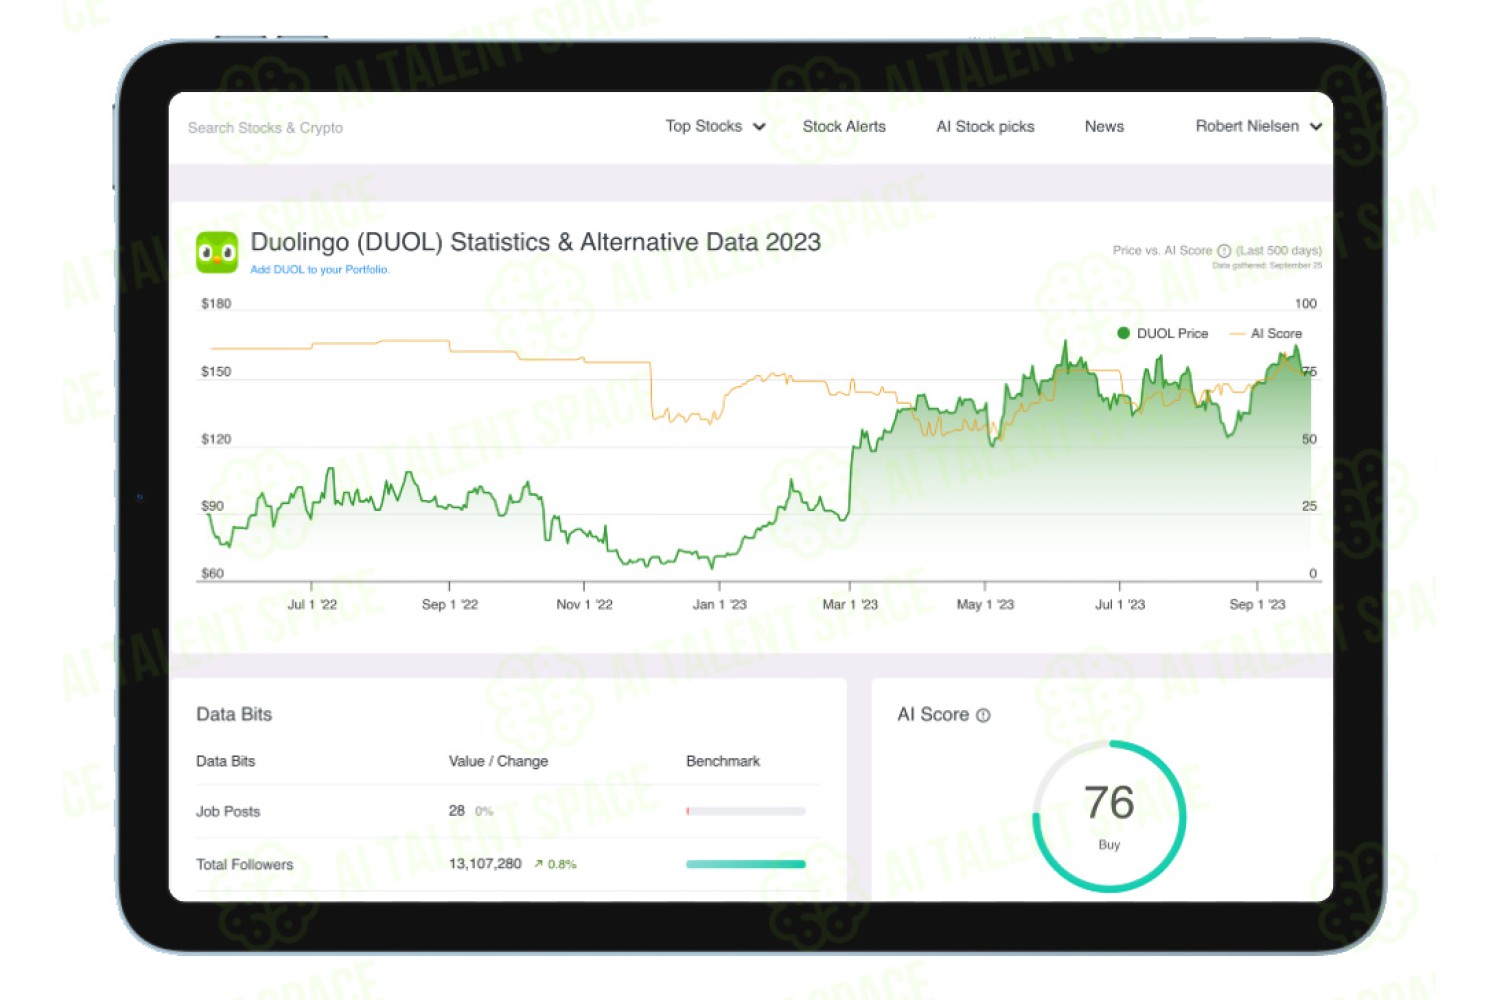
Task: Click the $120 price axis label
Action: pyautogui.click(x=216, y=439)
